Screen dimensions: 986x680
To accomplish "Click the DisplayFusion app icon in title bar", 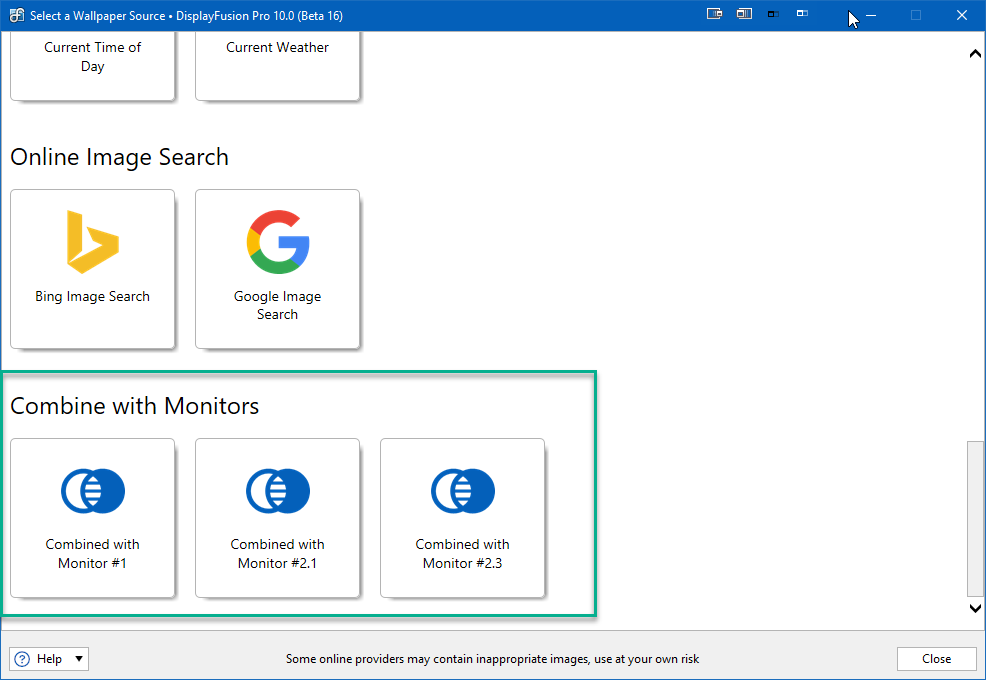I will click(17, 15).
